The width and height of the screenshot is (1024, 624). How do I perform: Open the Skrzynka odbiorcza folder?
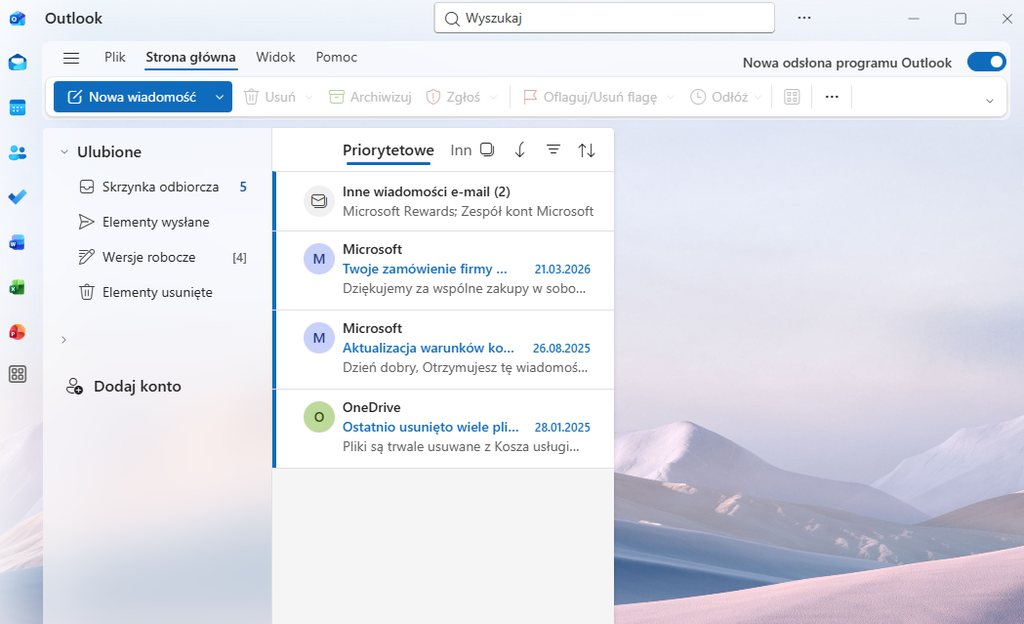click(162, 187)
